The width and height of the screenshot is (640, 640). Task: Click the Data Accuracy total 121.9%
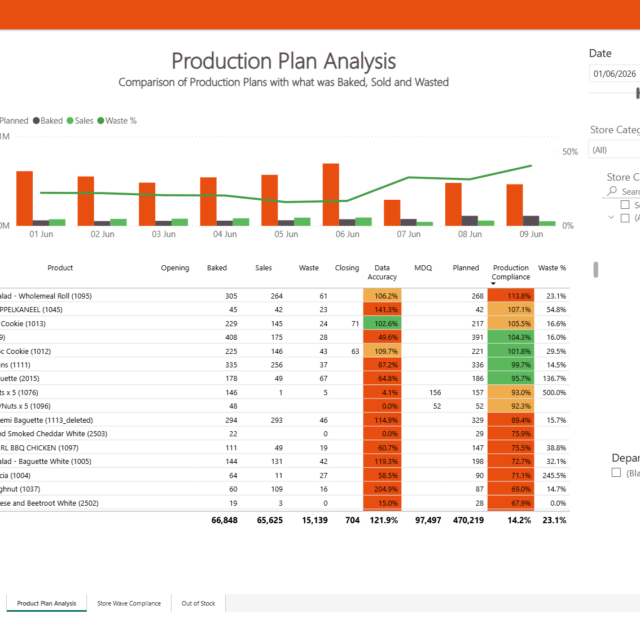click(384, 520)
